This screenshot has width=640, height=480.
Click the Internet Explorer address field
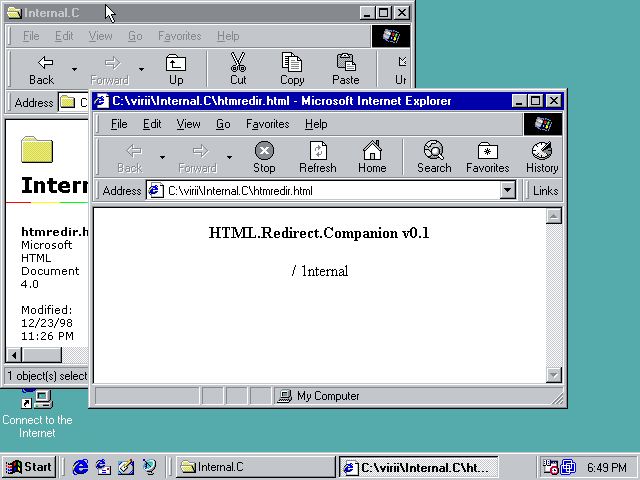tap(331, 191)
